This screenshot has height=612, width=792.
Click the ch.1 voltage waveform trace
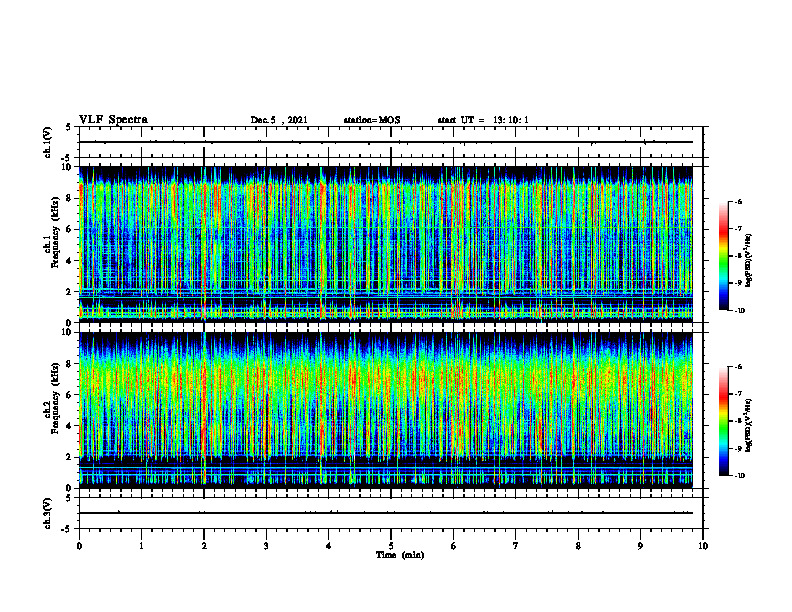(386, 142)
